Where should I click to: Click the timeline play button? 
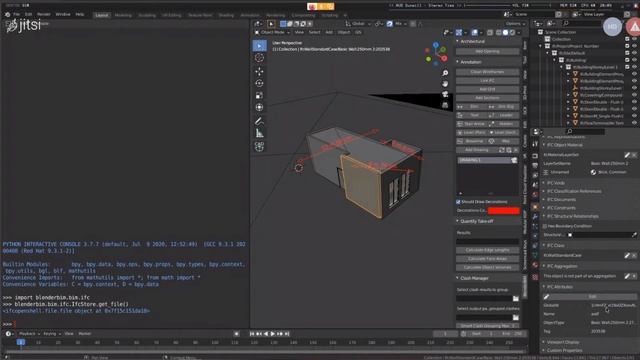click(273, 334)
